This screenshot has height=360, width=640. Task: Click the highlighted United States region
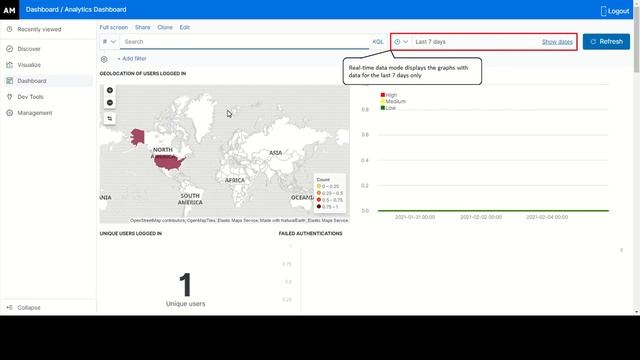(169, 162)
